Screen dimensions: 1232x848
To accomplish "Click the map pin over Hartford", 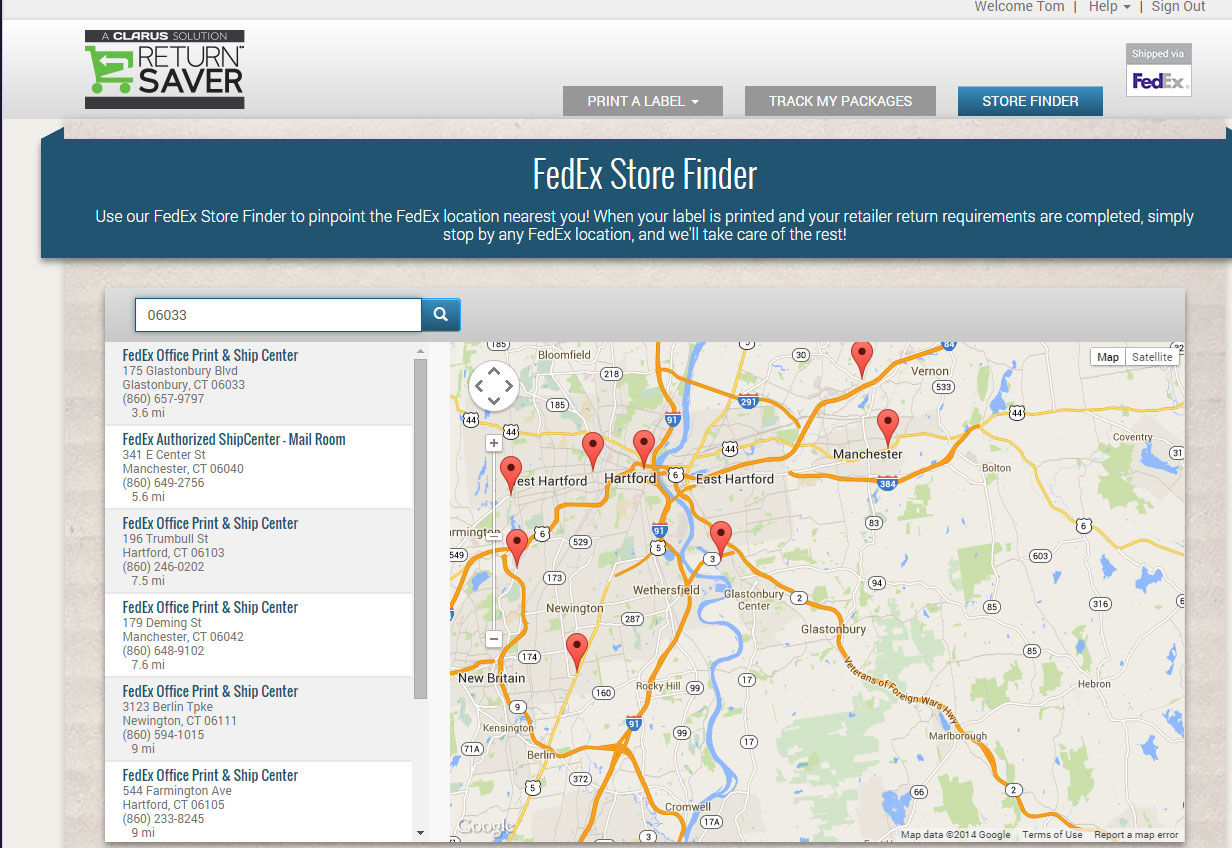I will [x=644, y=449].
